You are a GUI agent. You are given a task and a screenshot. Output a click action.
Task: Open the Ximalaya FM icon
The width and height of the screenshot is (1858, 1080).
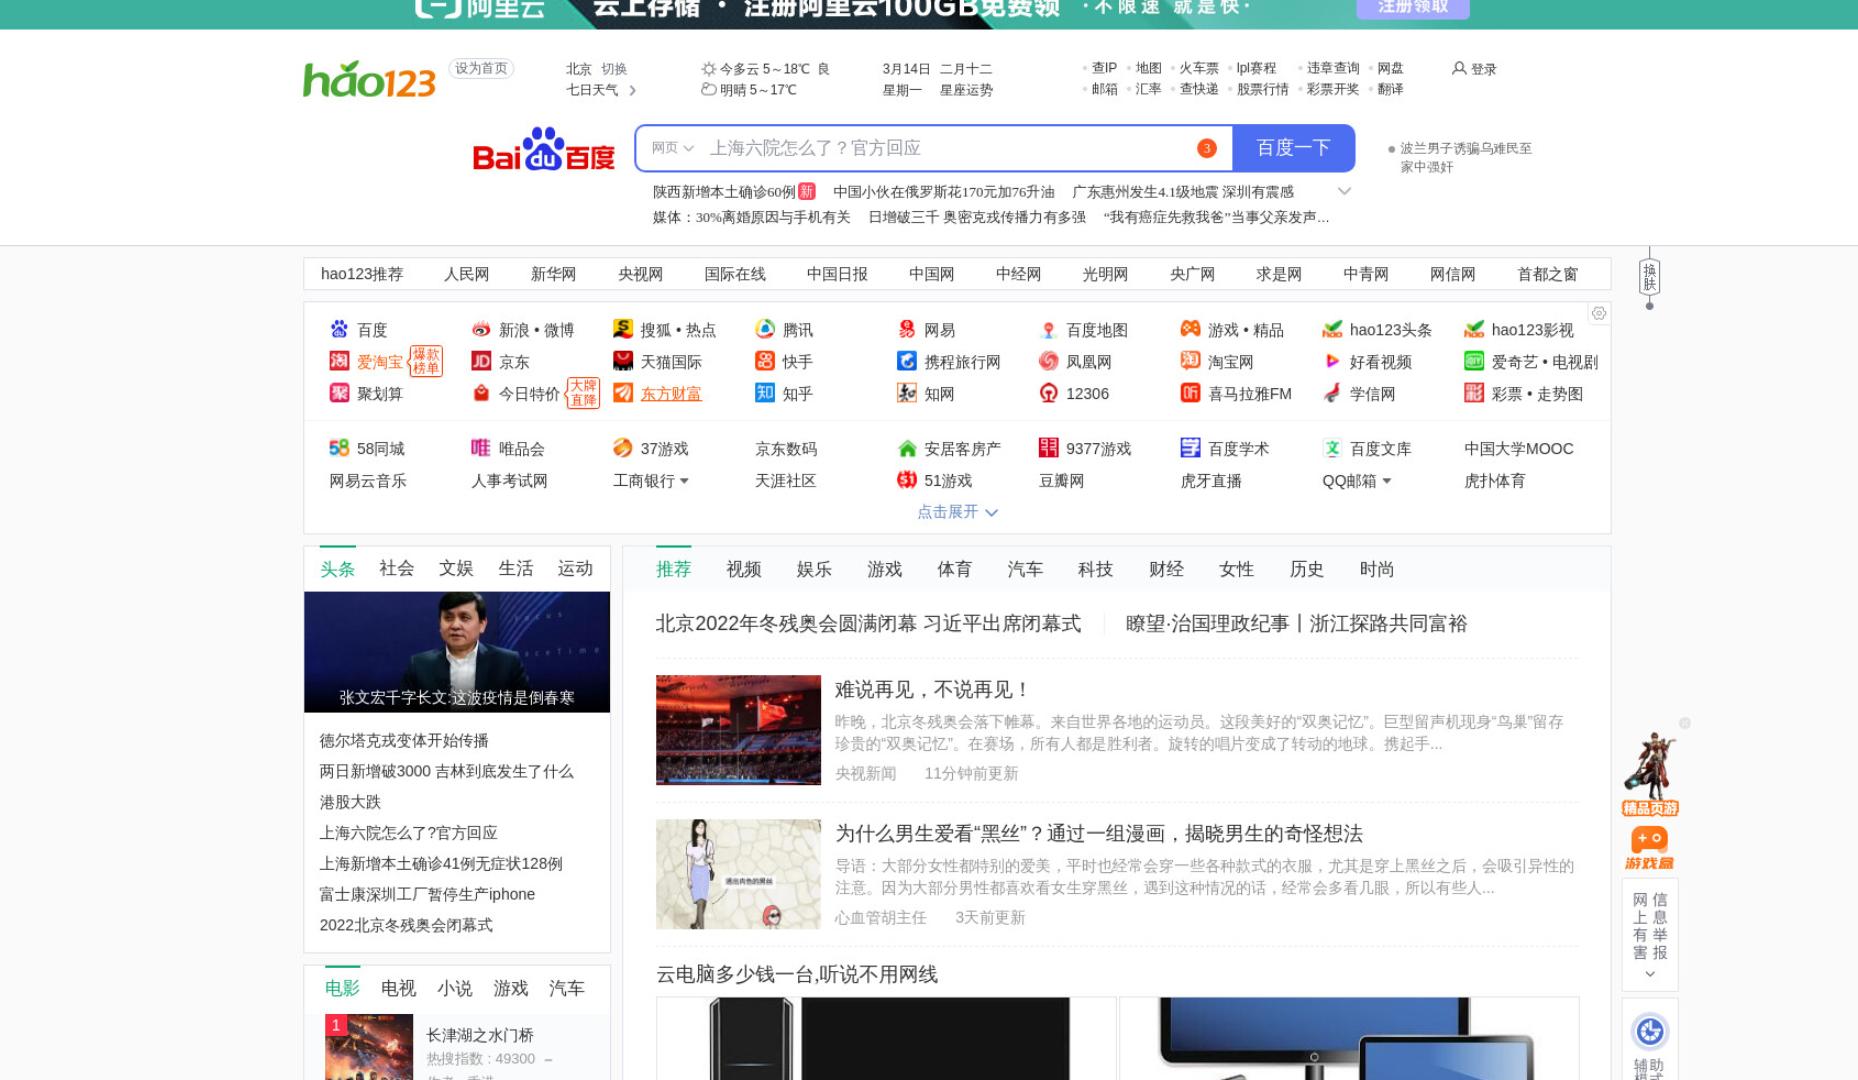(1190, 393)
